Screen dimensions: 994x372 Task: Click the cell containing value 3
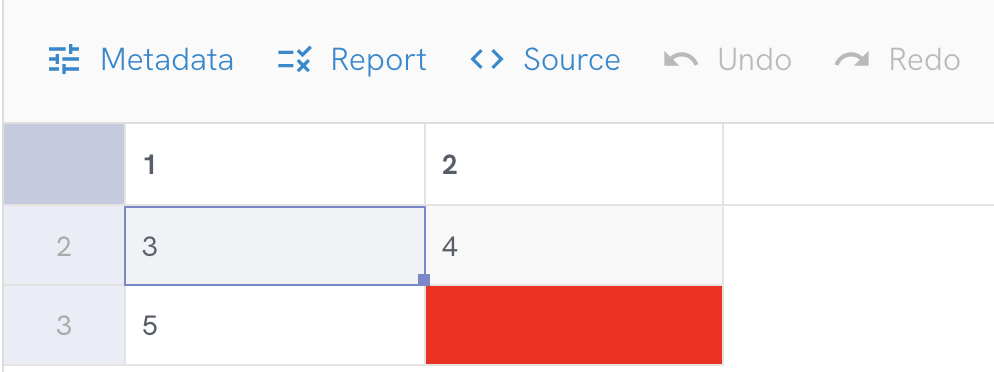(x=275, y=246)
